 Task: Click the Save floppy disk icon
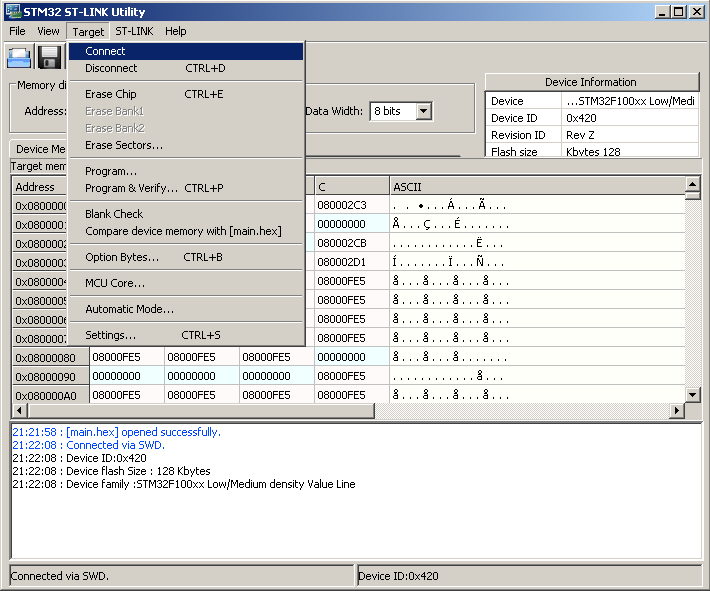50,57
